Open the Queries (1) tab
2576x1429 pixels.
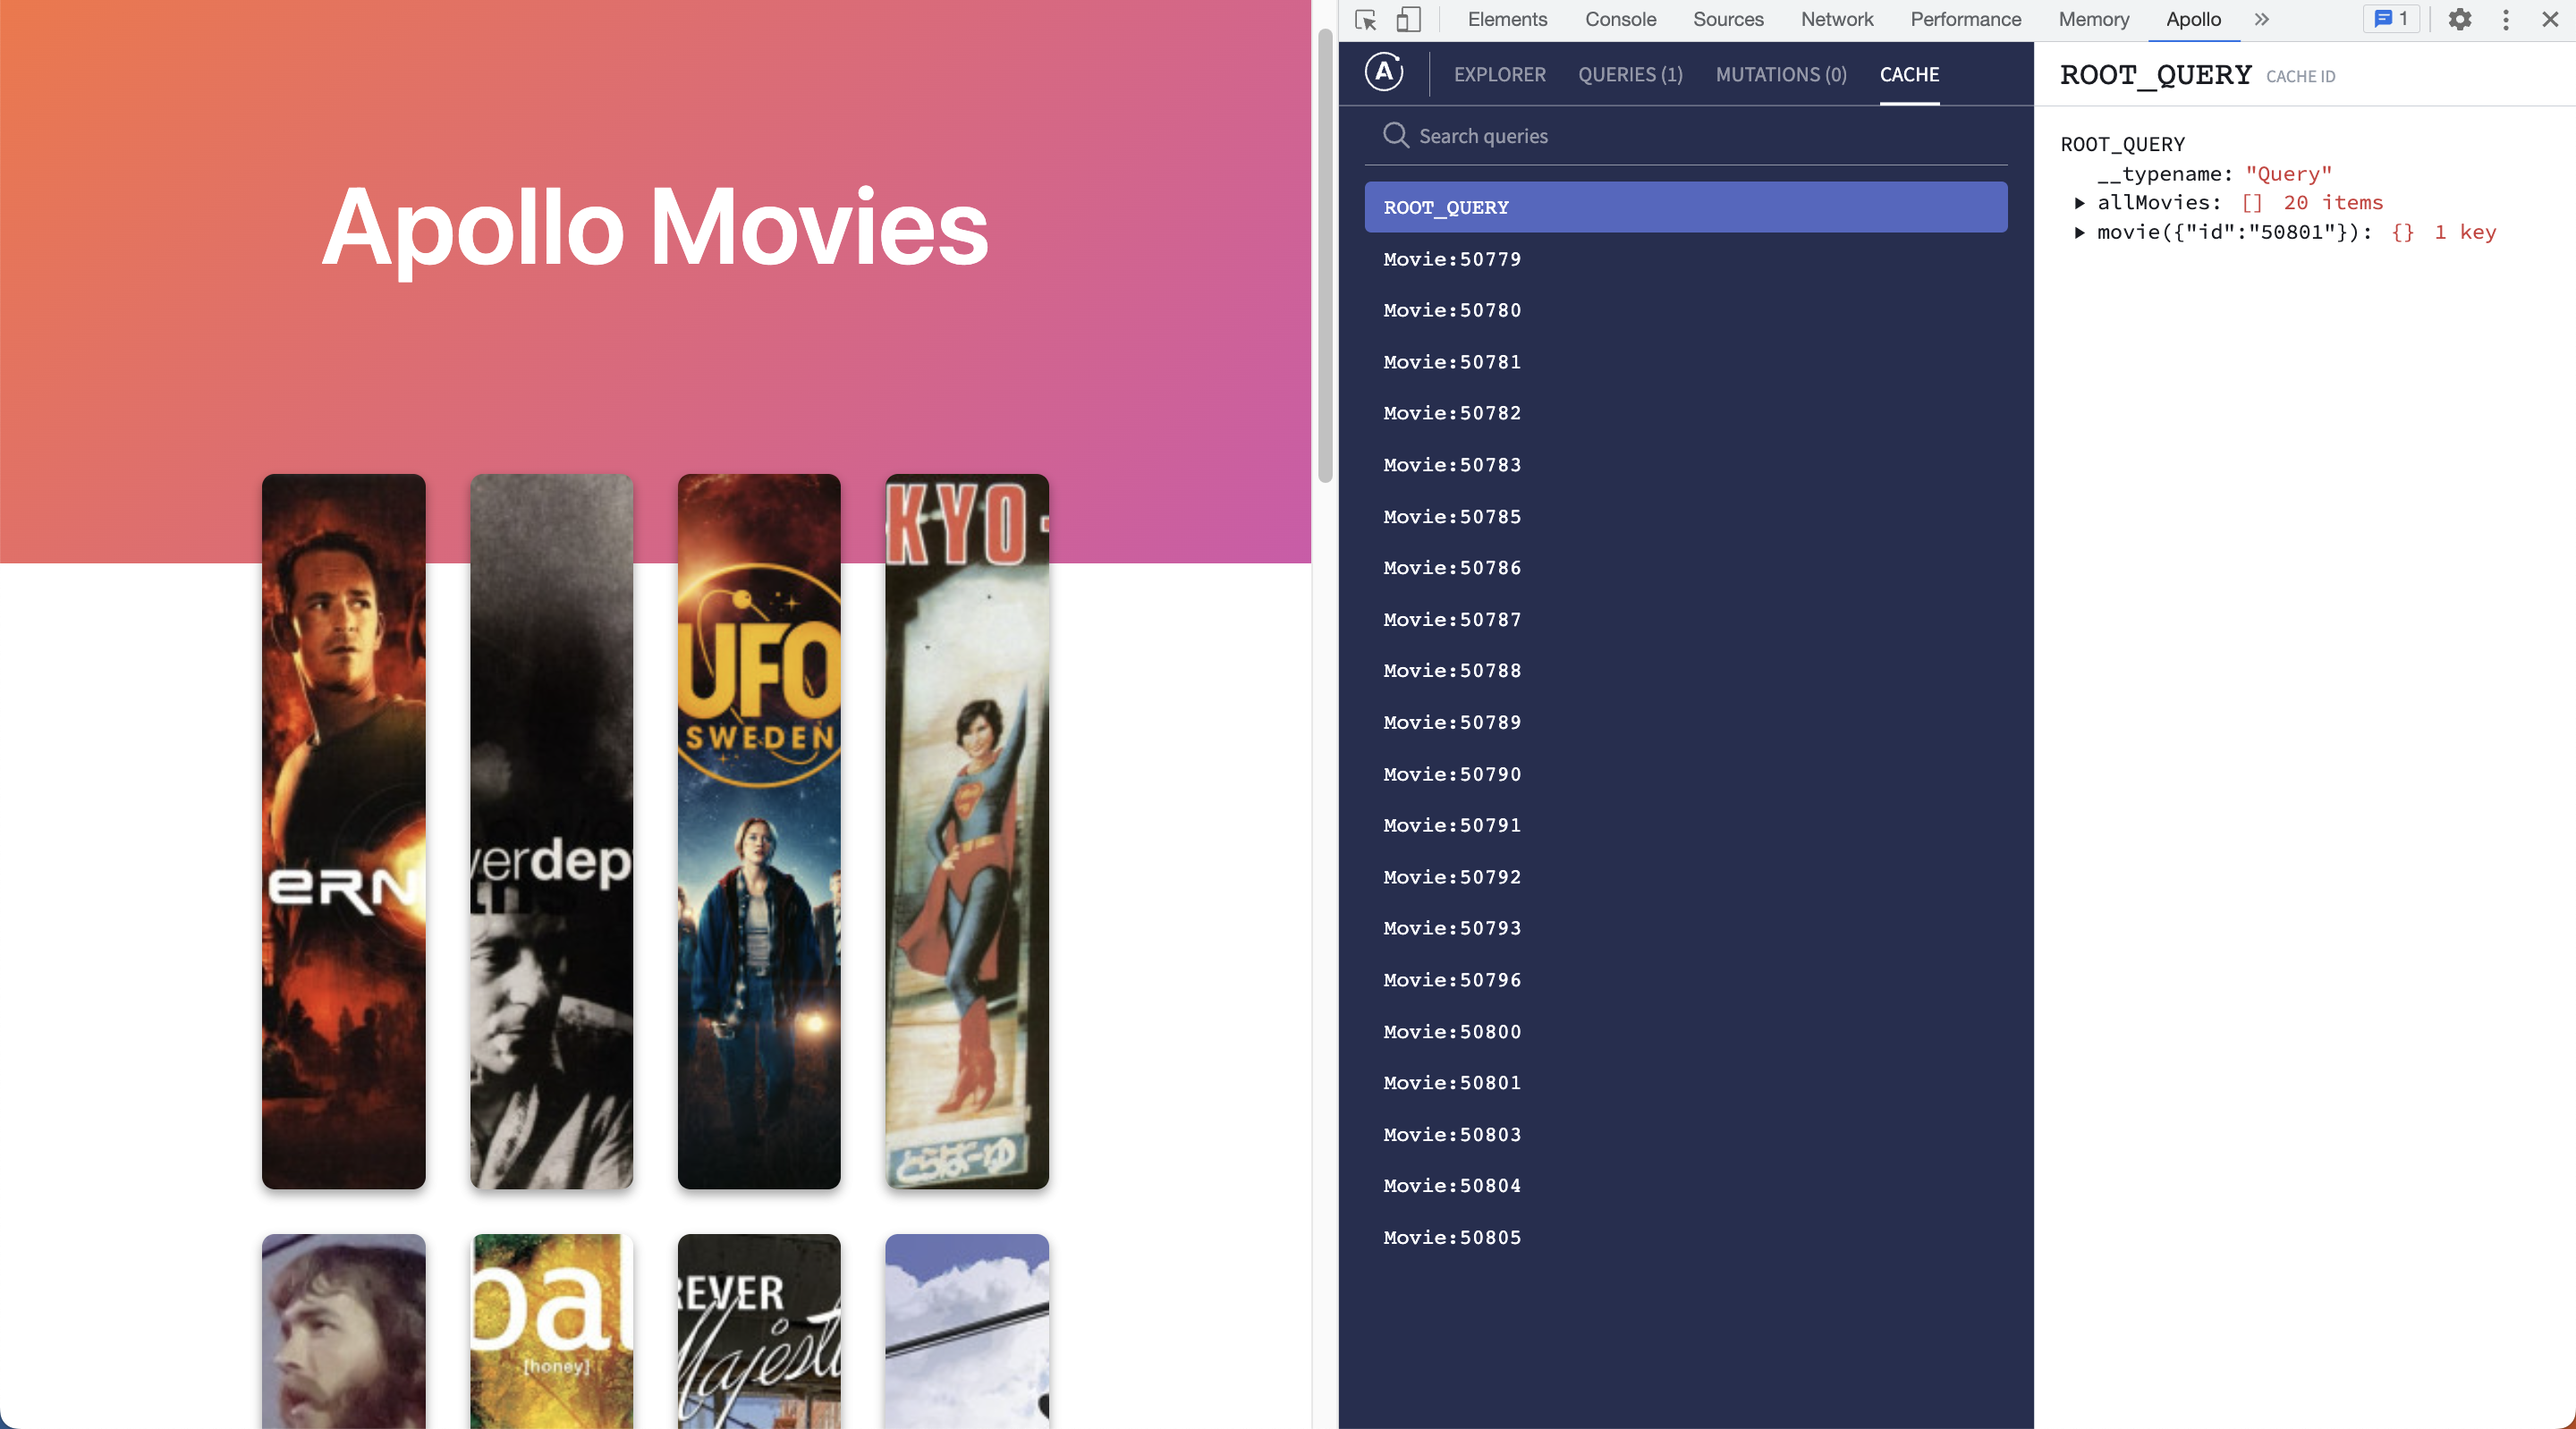pos(1630,75)
